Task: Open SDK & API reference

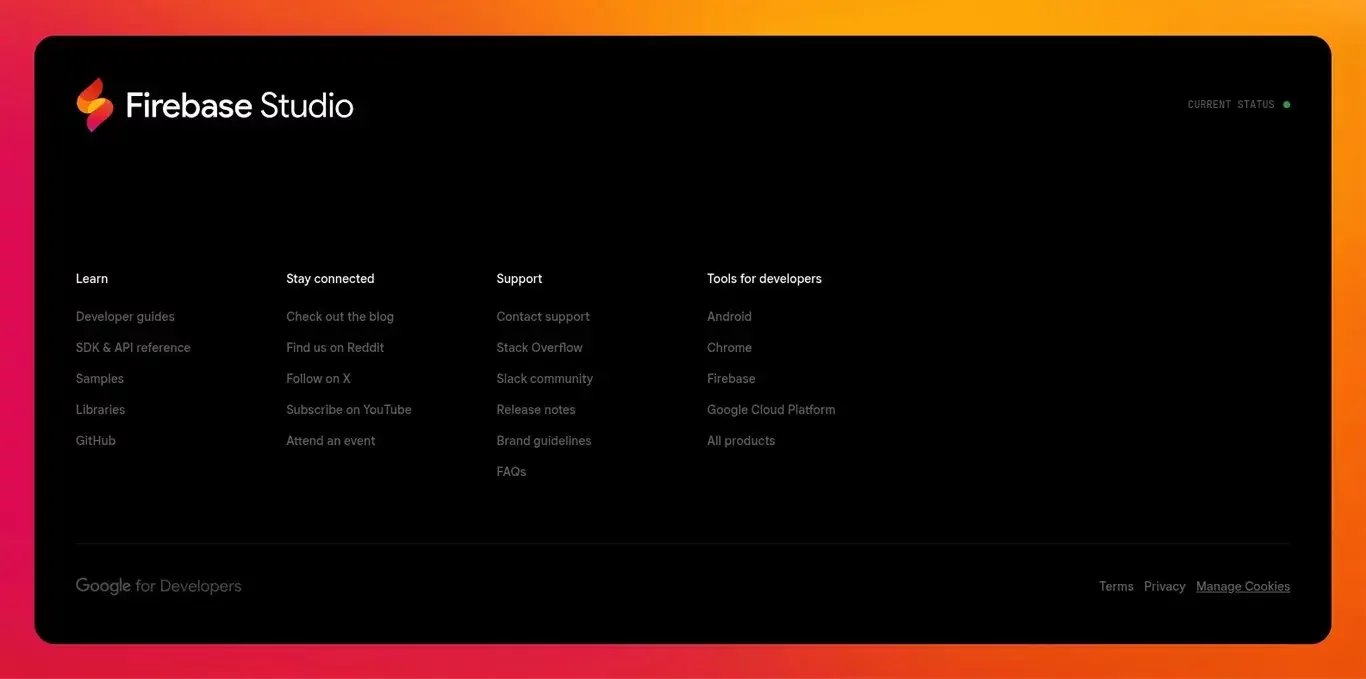Action: [133, 348]
